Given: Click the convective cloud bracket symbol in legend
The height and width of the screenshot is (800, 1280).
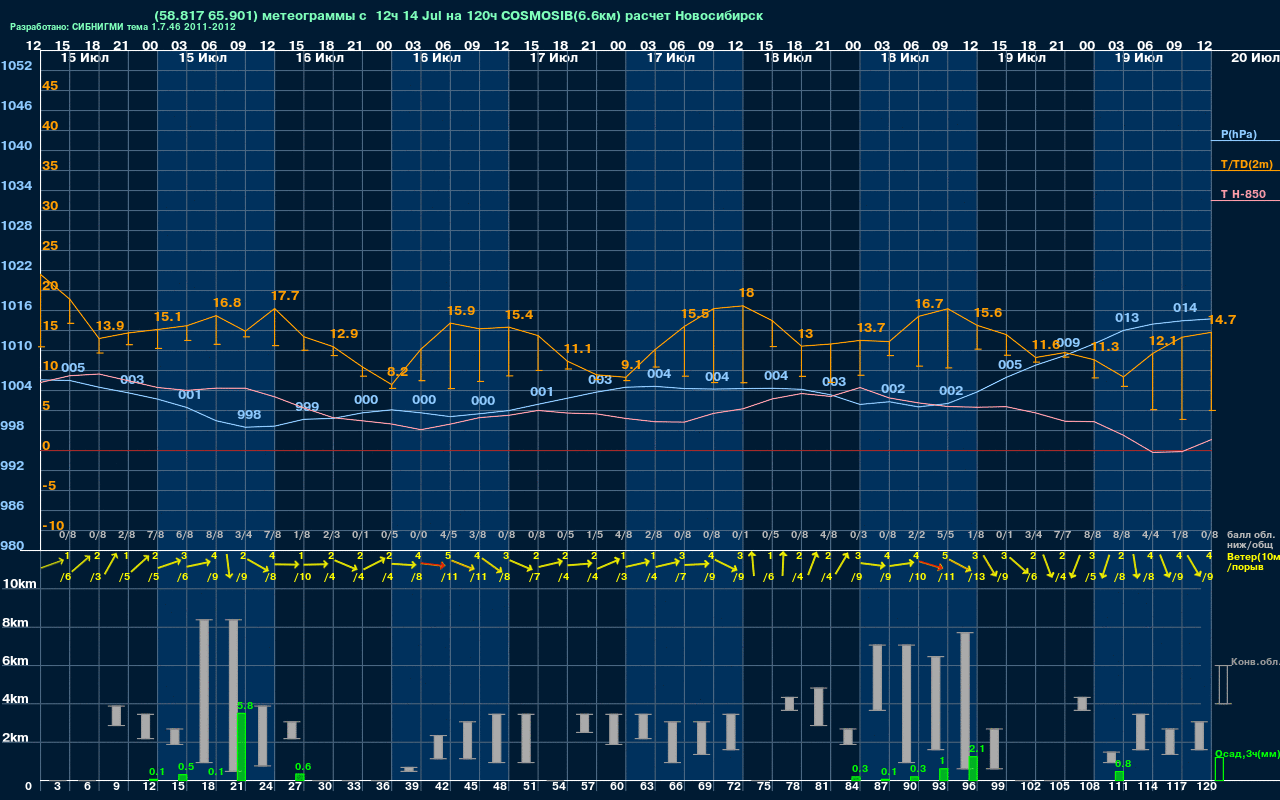Looking at the screenshot, I should click(1222, 685).
